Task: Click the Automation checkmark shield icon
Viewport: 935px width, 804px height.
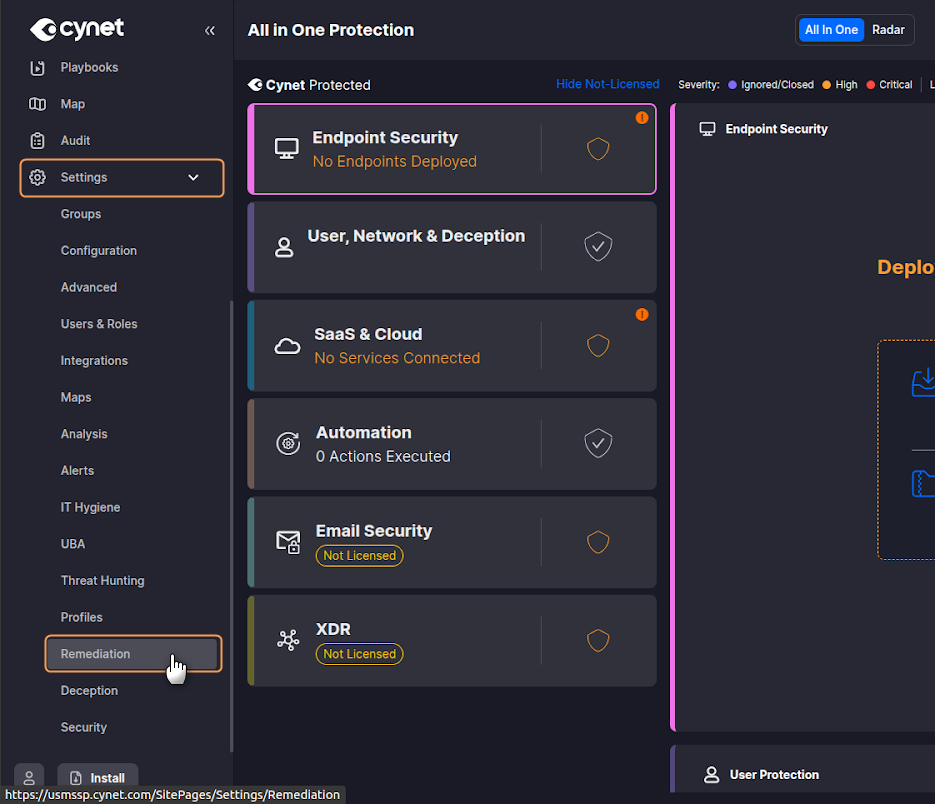Action: (598, 443)
